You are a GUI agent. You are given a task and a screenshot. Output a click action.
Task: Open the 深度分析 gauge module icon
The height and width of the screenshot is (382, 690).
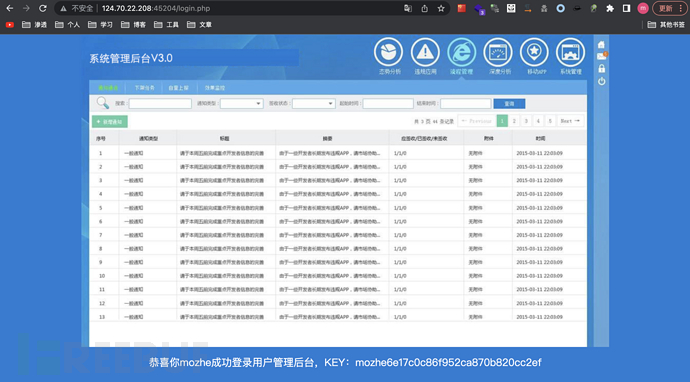(498, 52)
